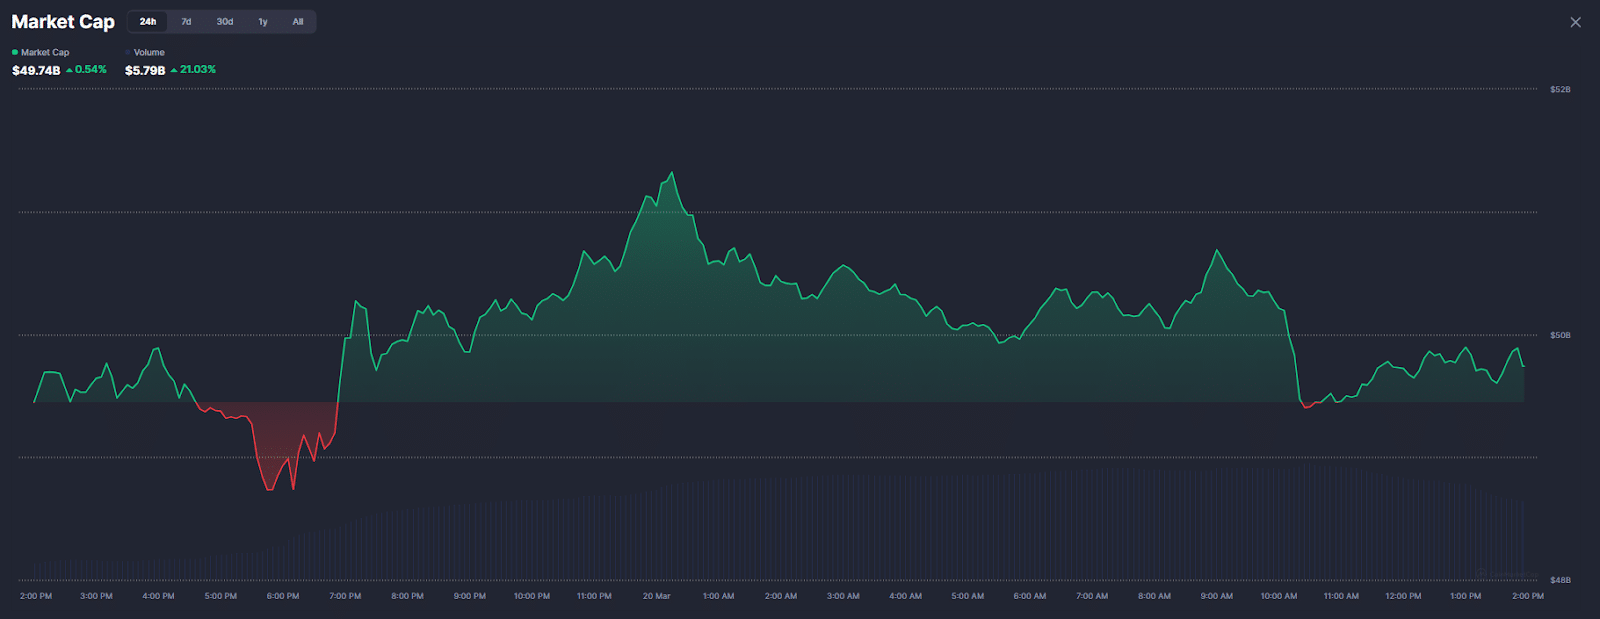The height and width of the screenshot is (619, 1600).
Task: Click the 11:00 PM x-axis label
Action: tap(594, 596)
